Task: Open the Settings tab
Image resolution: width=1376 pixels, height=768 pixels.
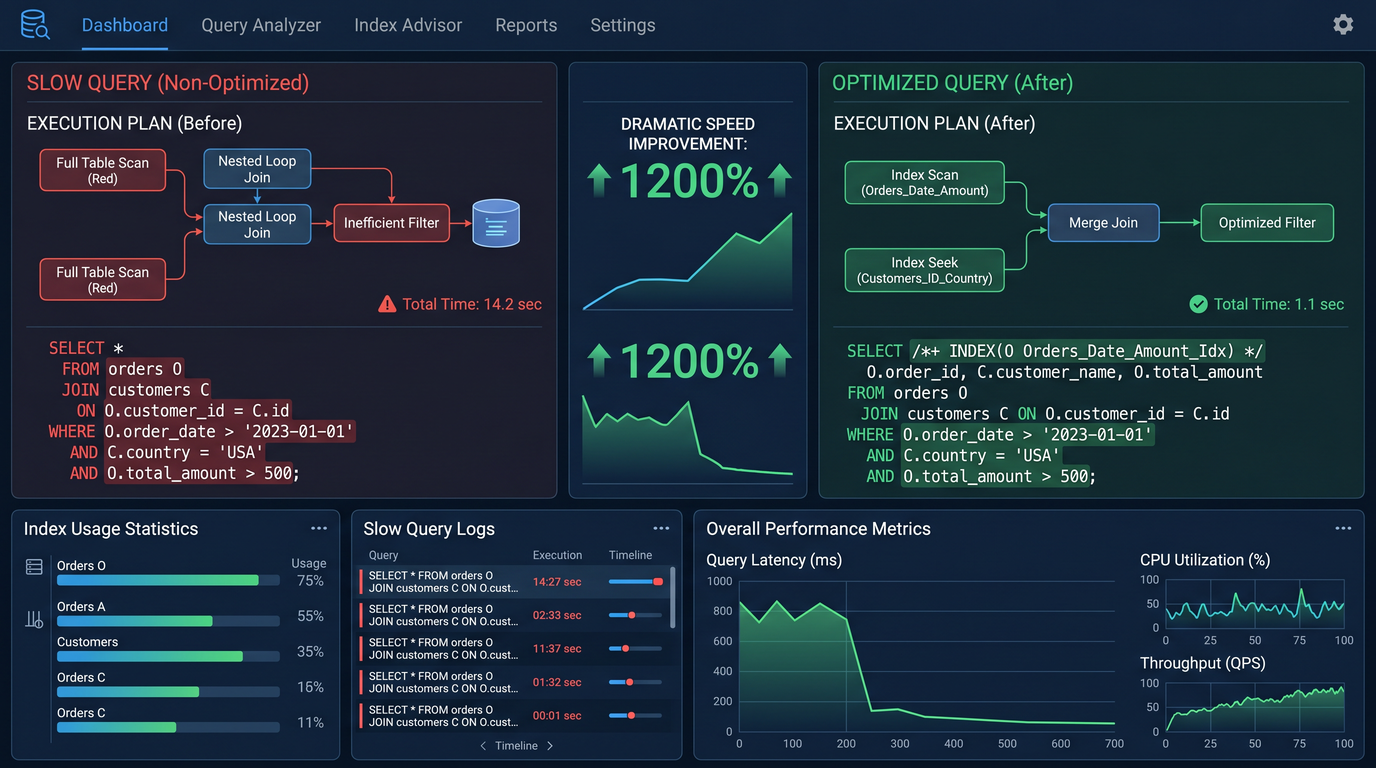Action: click(x=623, y=25)
